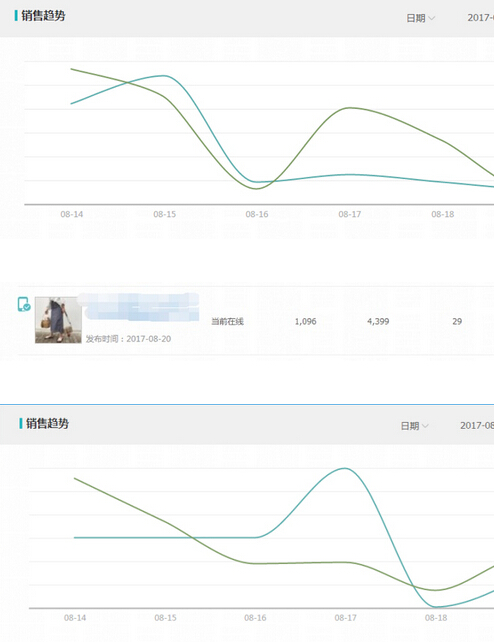The height and width of the screenshot is (642, 494).
Task: Open date range field starting 2017-08 in lower header
Action: click(477, 425)
